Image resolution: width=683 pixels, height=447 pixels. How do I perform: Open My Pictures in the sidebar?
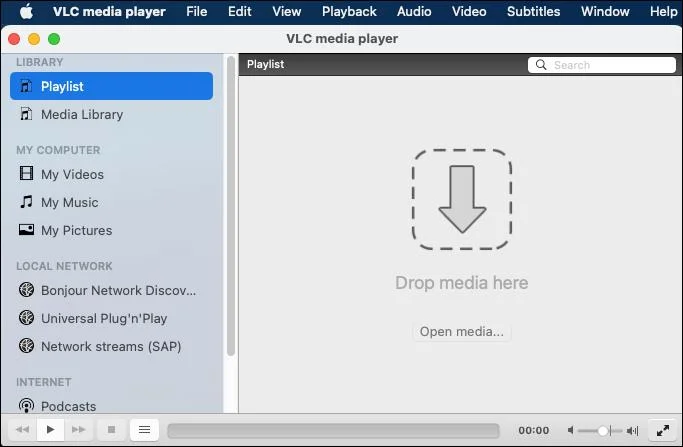point(112,230)
